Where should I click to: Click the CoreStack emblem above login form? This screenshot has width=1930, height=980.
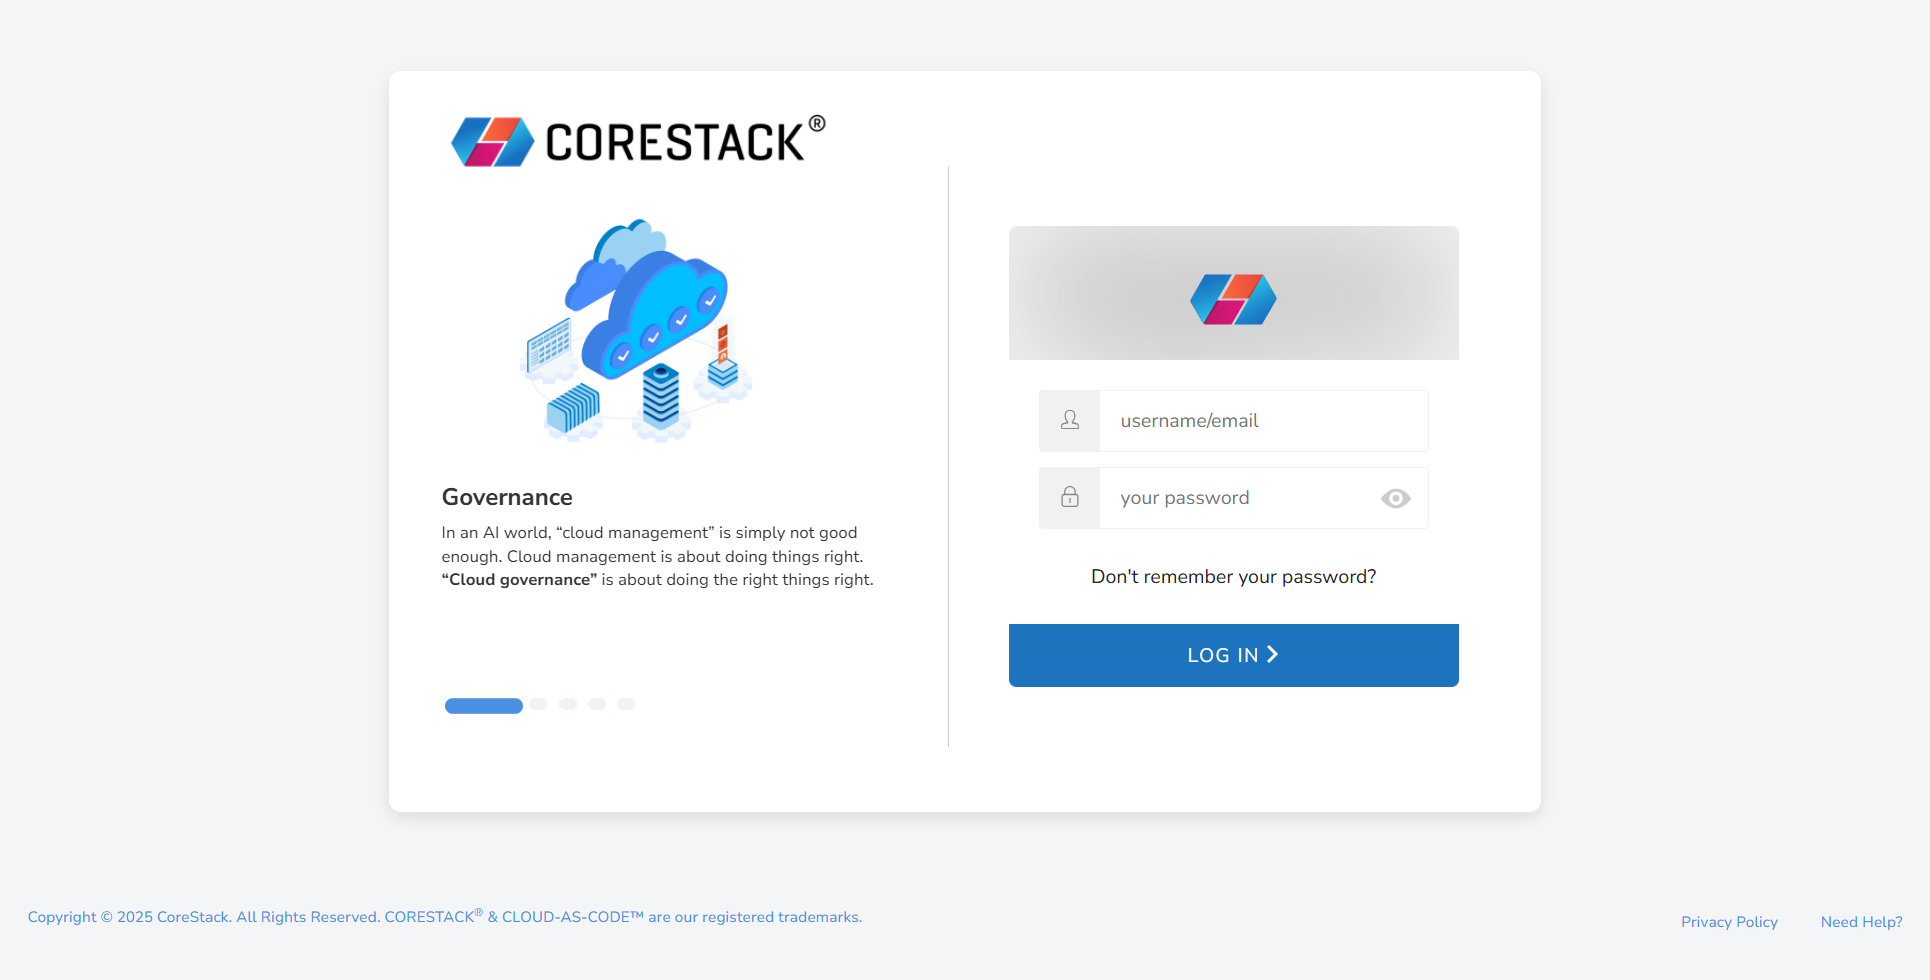click(1233, 299)
